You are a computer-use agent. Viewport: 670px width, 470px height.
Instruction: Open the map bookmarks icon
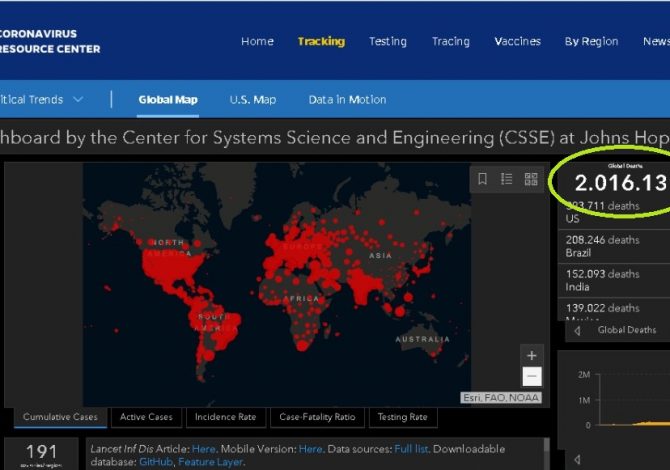[x=482, y=179]
